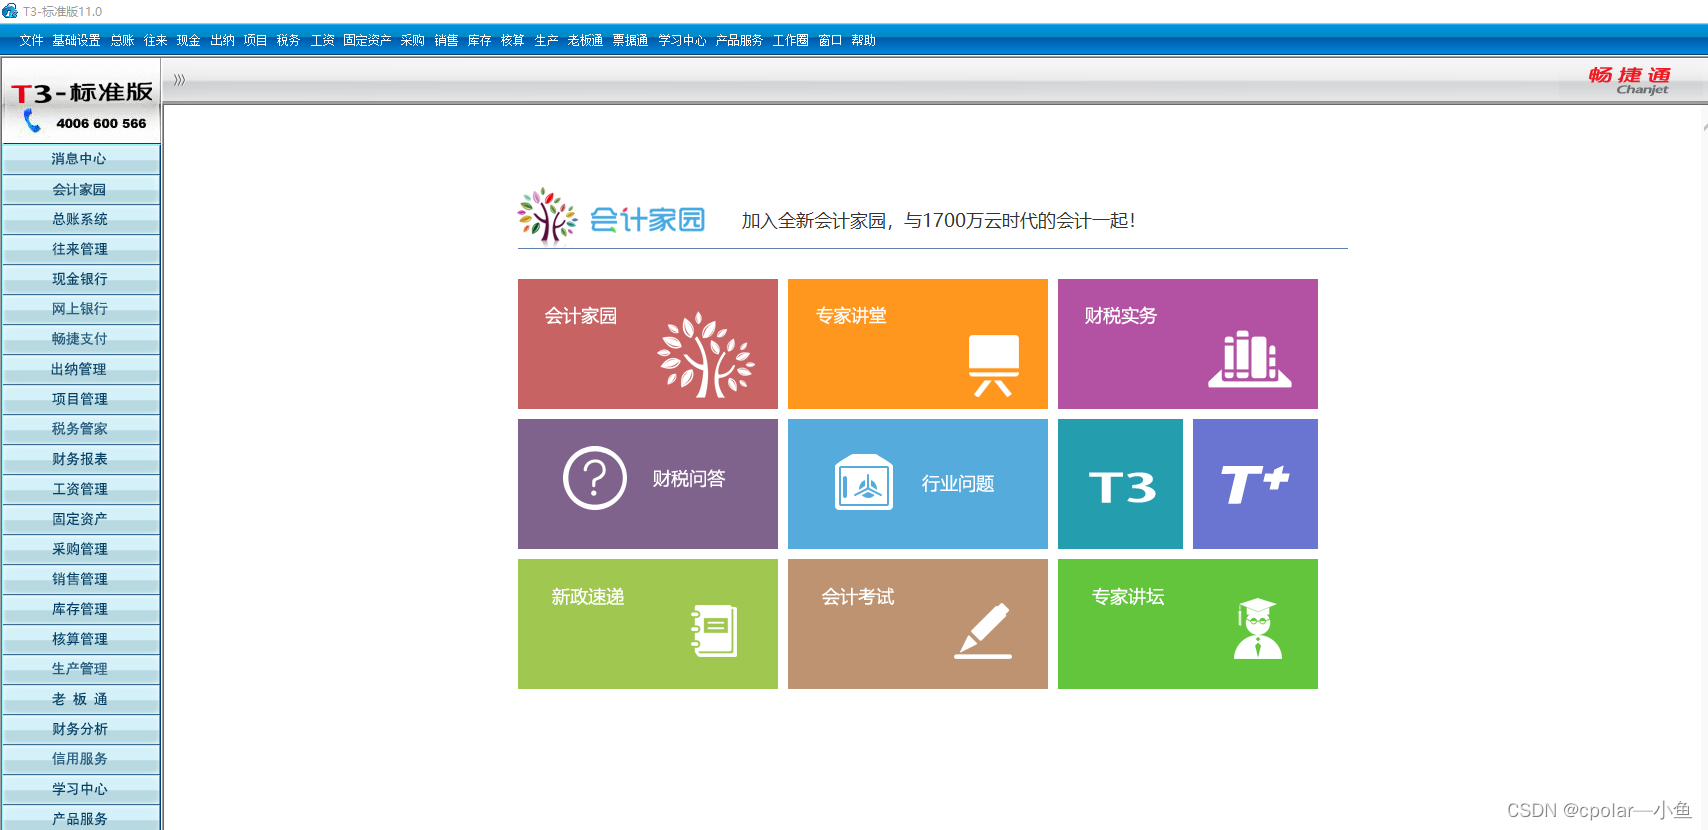The height and width of the screenshot is (830, 1708).
Task: Select 工资管理 in the sidebar
Action: [81, 489]
